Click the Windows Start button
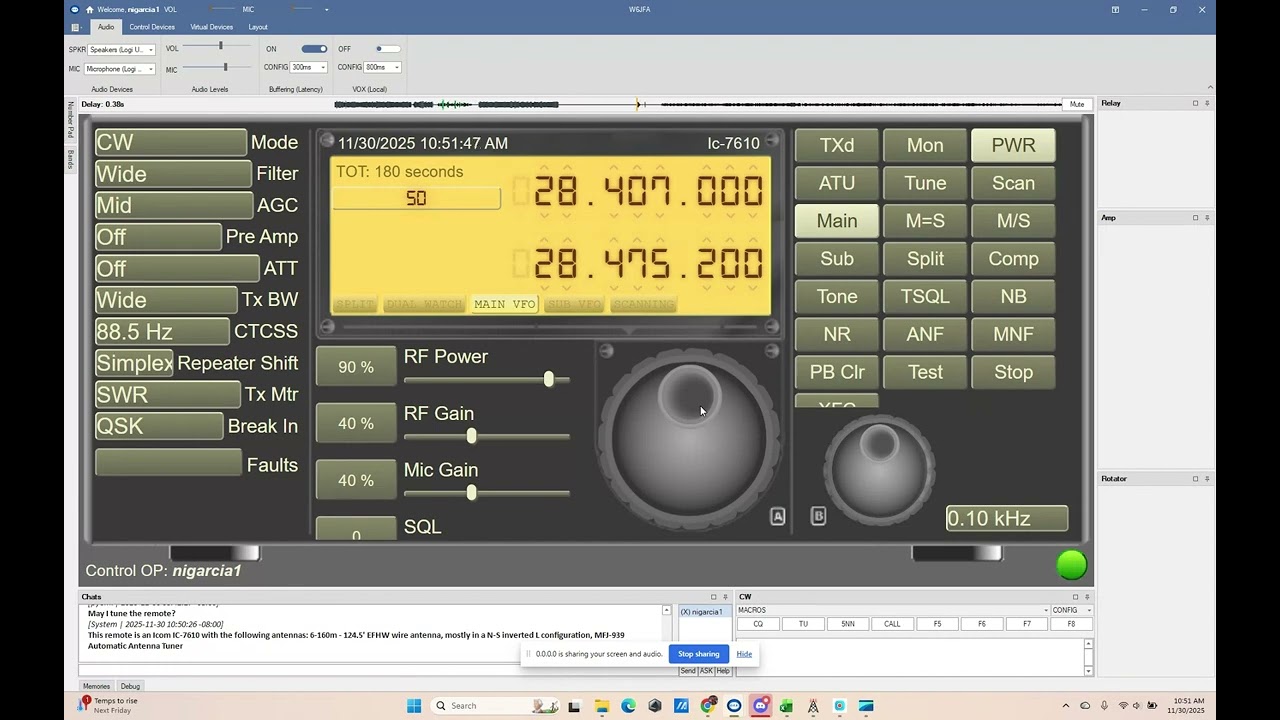The image size is (1280, 720). click(414, 706)
